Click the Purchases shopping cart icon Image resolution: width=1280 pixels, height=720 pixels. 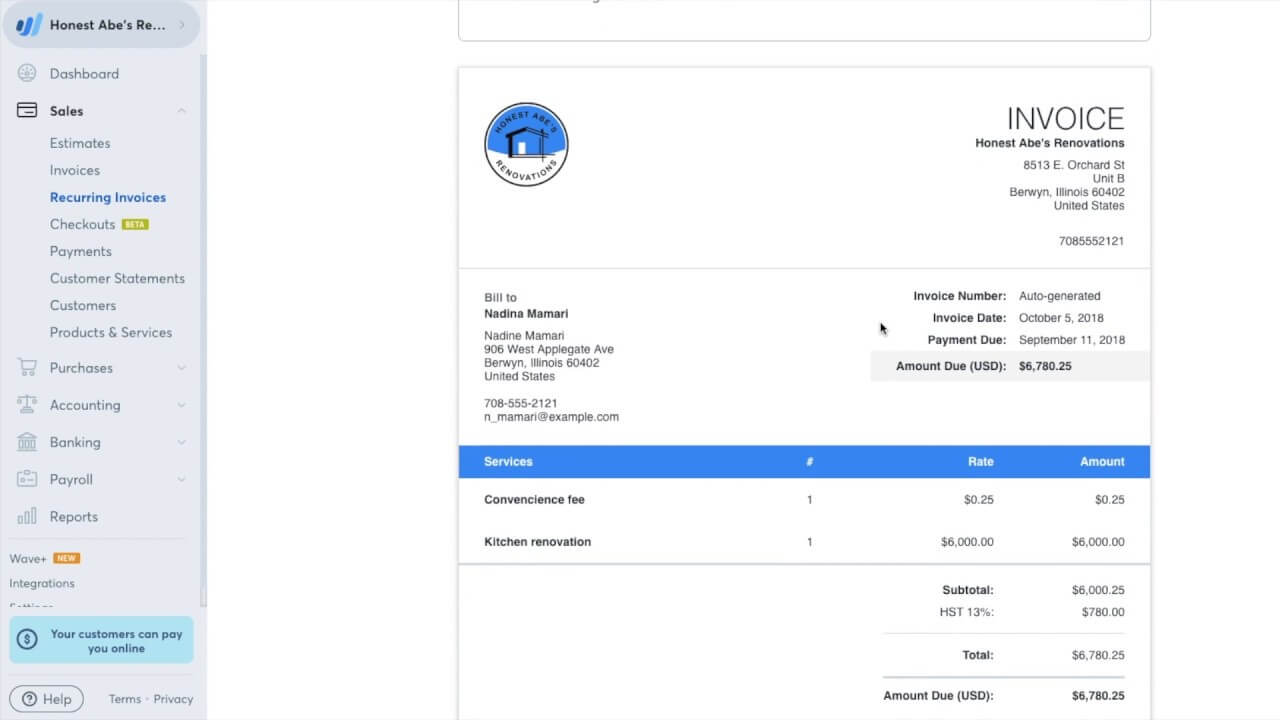click(x=26, y=367)
